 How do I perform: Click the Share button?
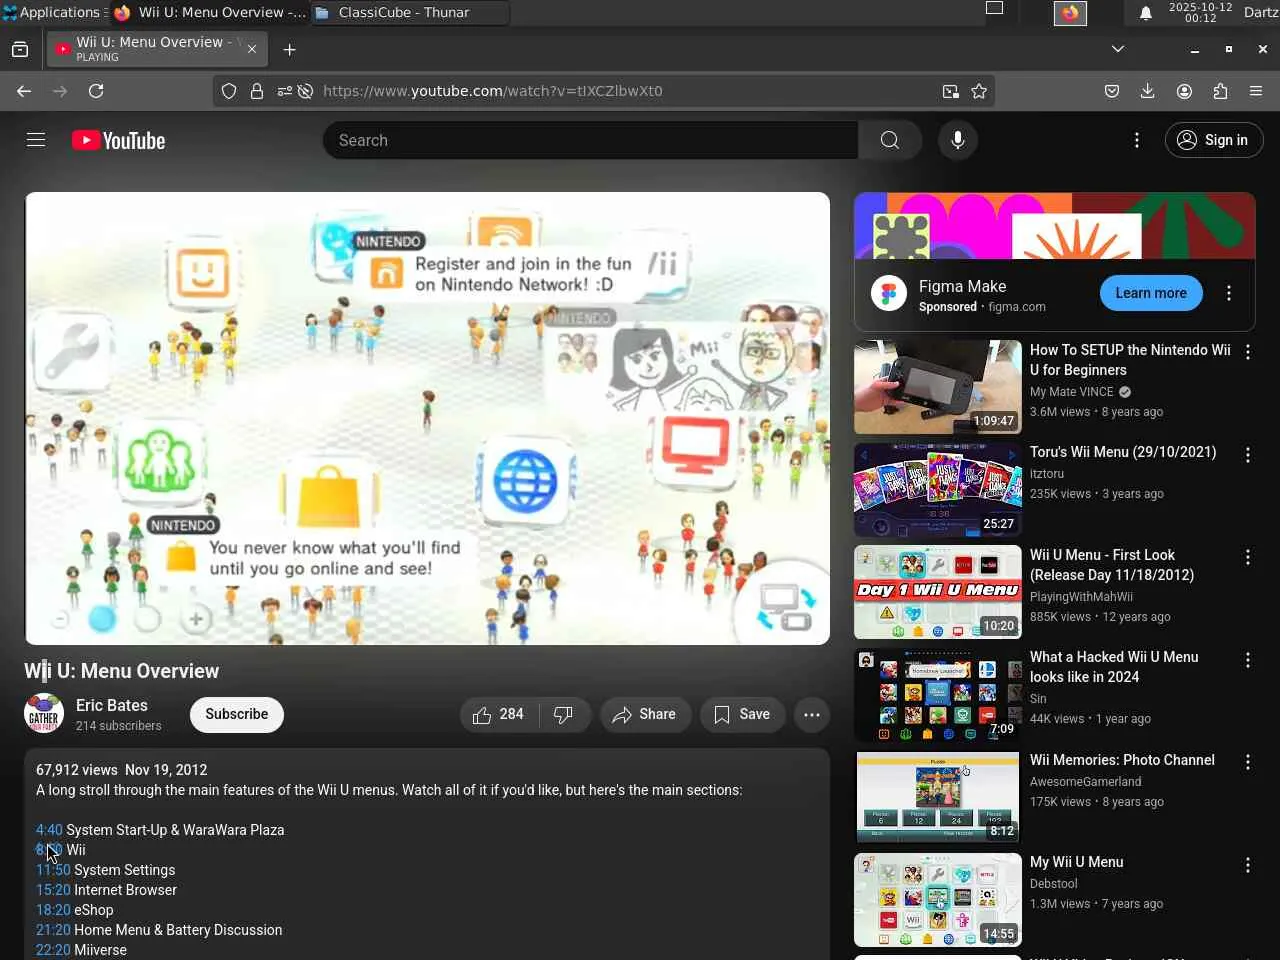click(x=645, y=714)
